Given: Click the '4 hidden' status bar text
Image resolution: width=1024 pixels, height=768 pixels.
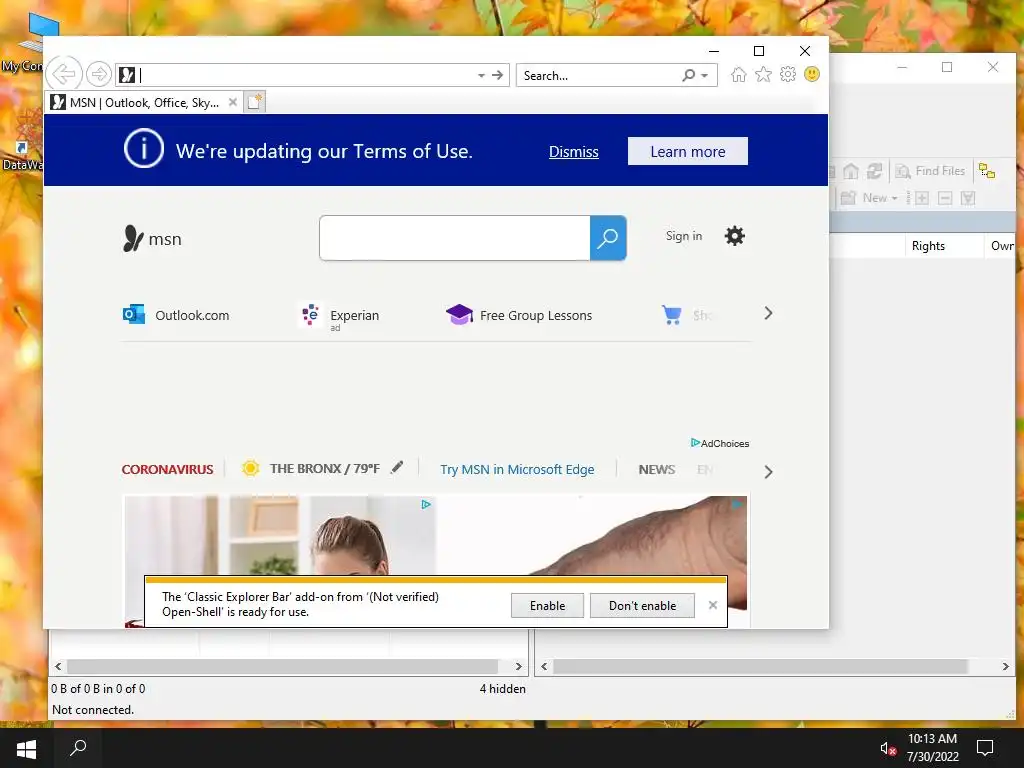Looking at the screenshot, I should click(502, 688).
